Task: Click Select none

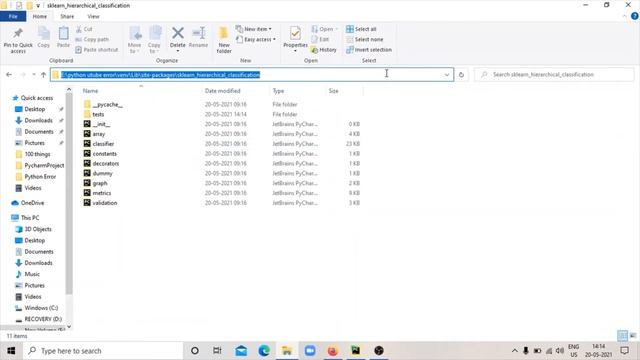Action: 365,39
